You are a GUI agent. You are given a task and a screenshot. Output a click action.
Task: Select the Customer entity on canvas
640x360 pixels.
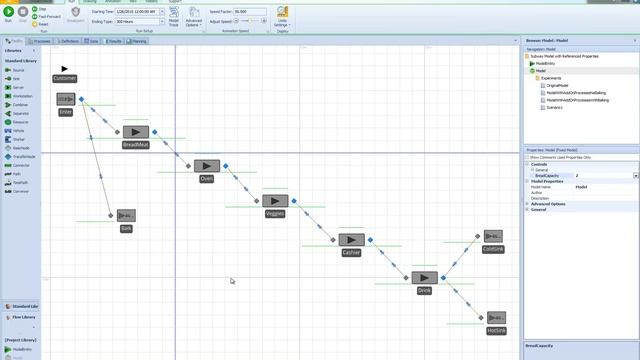coord(64,69)
